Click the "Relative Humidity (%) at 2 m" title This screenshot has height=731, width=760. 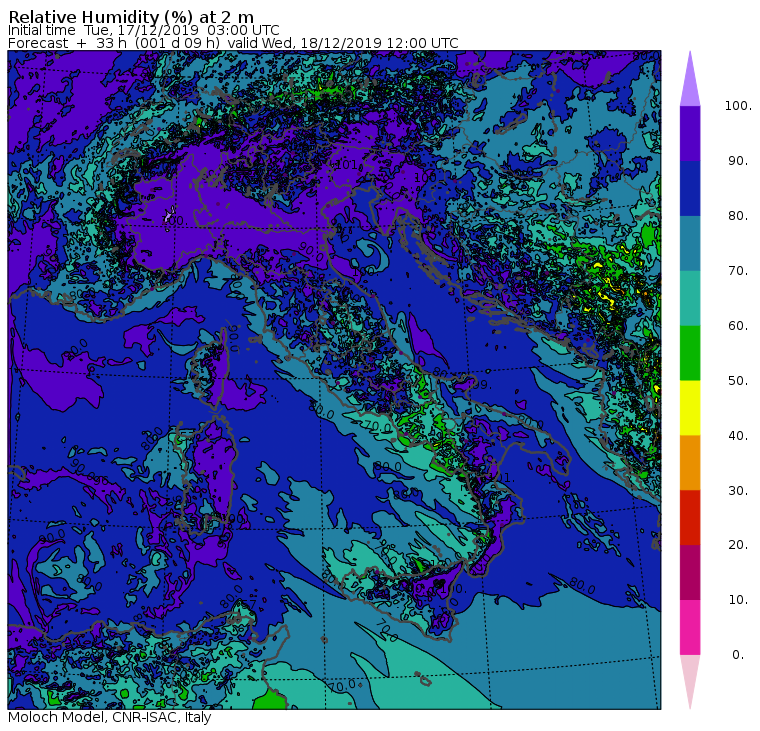(x=131, y=17)
